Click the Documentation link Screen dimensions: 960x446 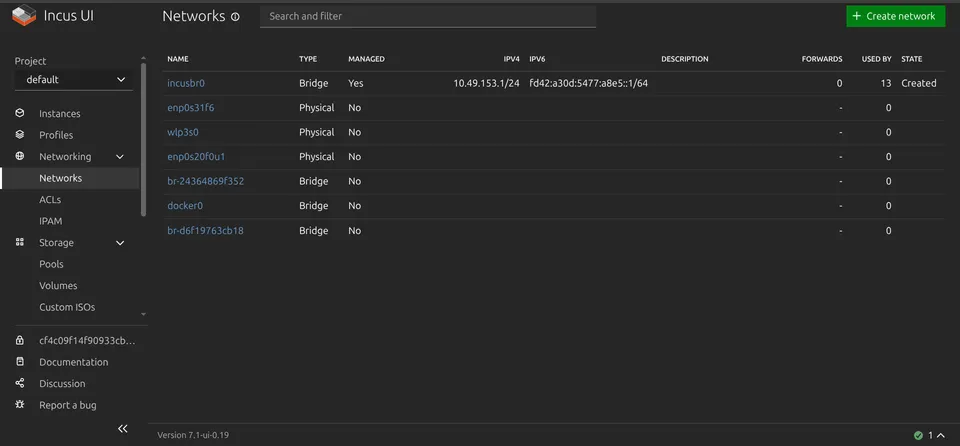coord(73,362)
